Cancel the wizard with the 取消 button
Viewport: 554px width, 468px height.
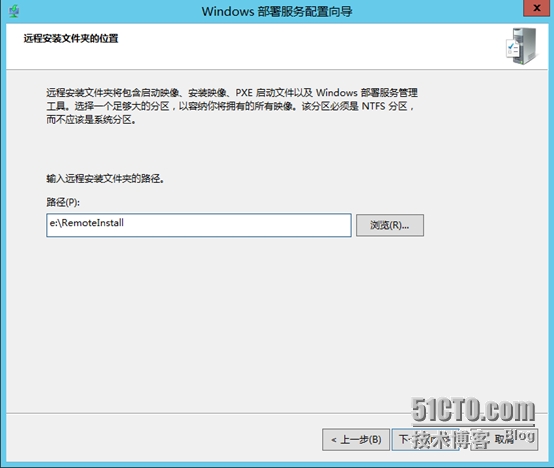pyautogui.click(x=505, y=440)
